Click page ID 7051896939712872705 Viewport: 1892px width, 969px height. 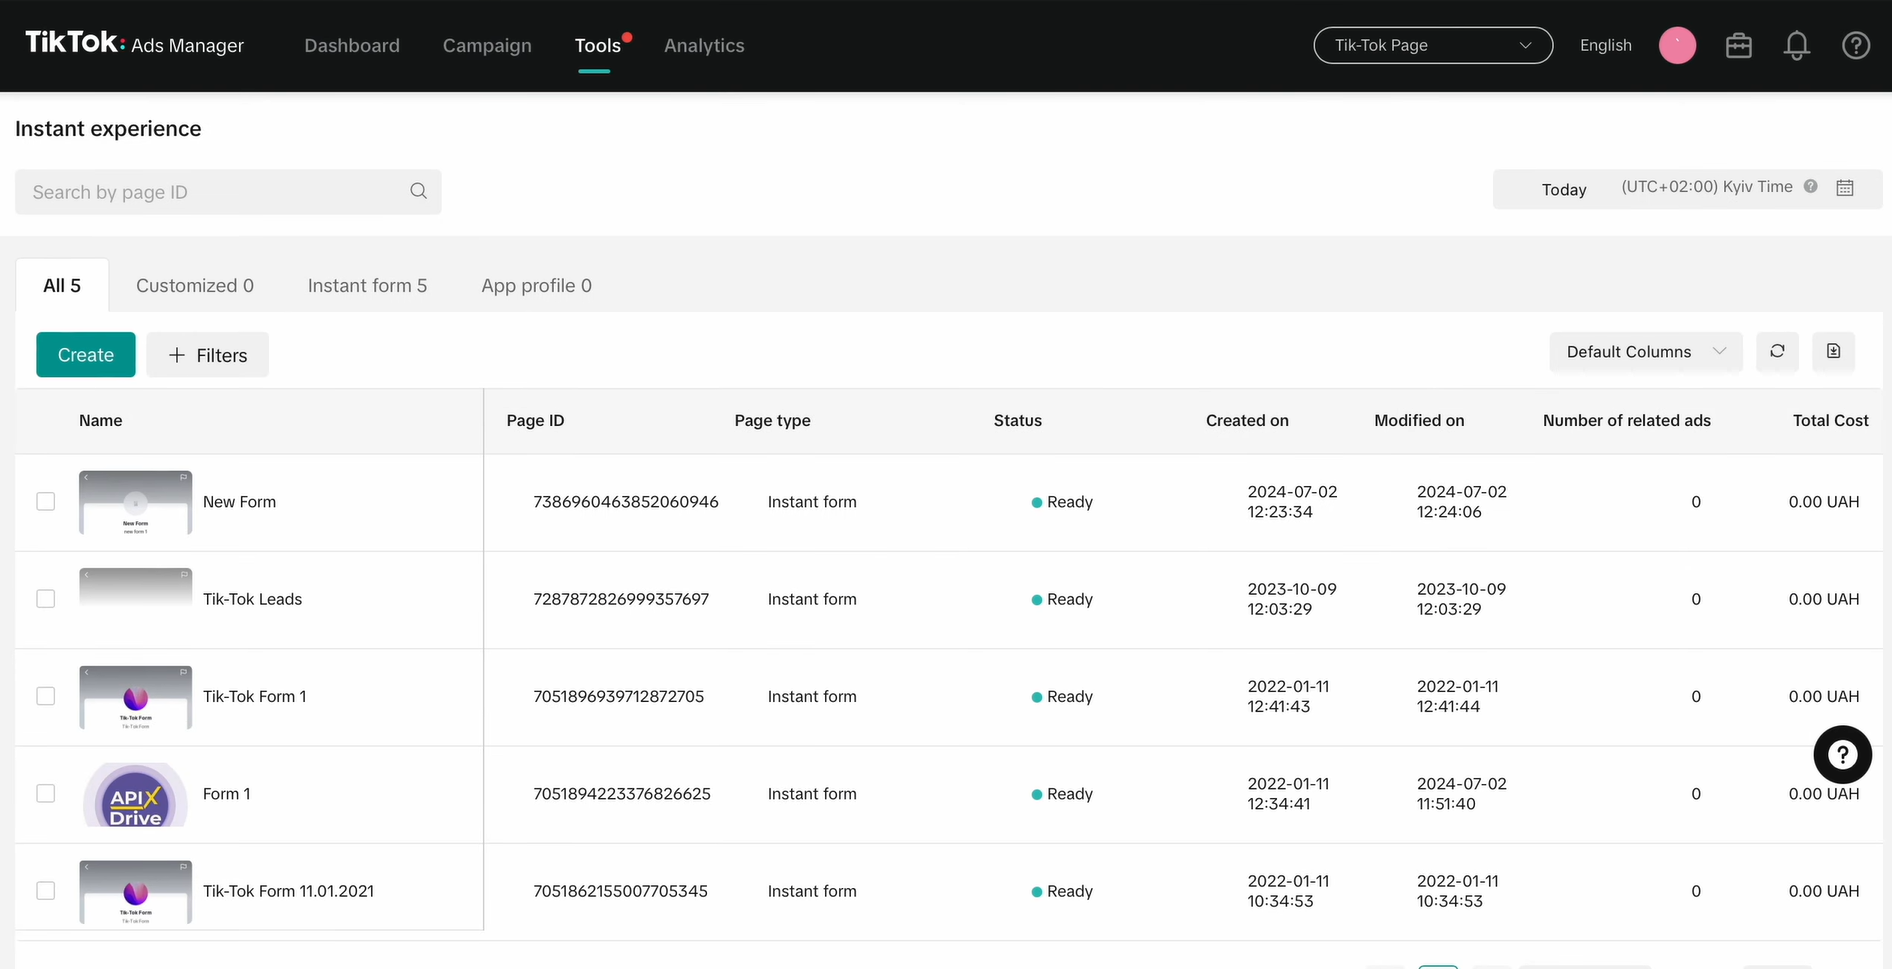[x=618, y=695]
